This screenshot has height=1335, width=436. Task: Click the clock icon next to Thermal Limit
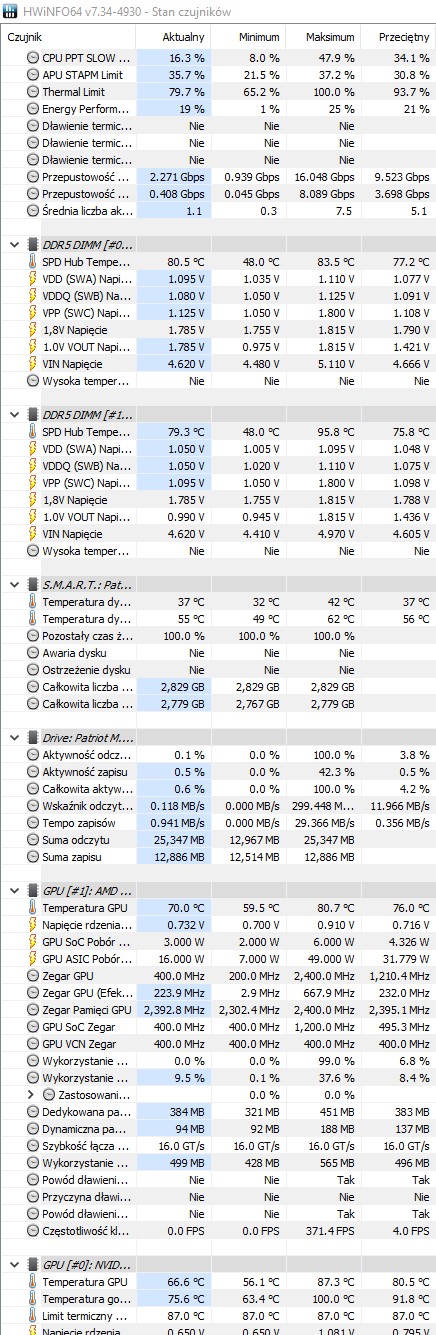32,92
